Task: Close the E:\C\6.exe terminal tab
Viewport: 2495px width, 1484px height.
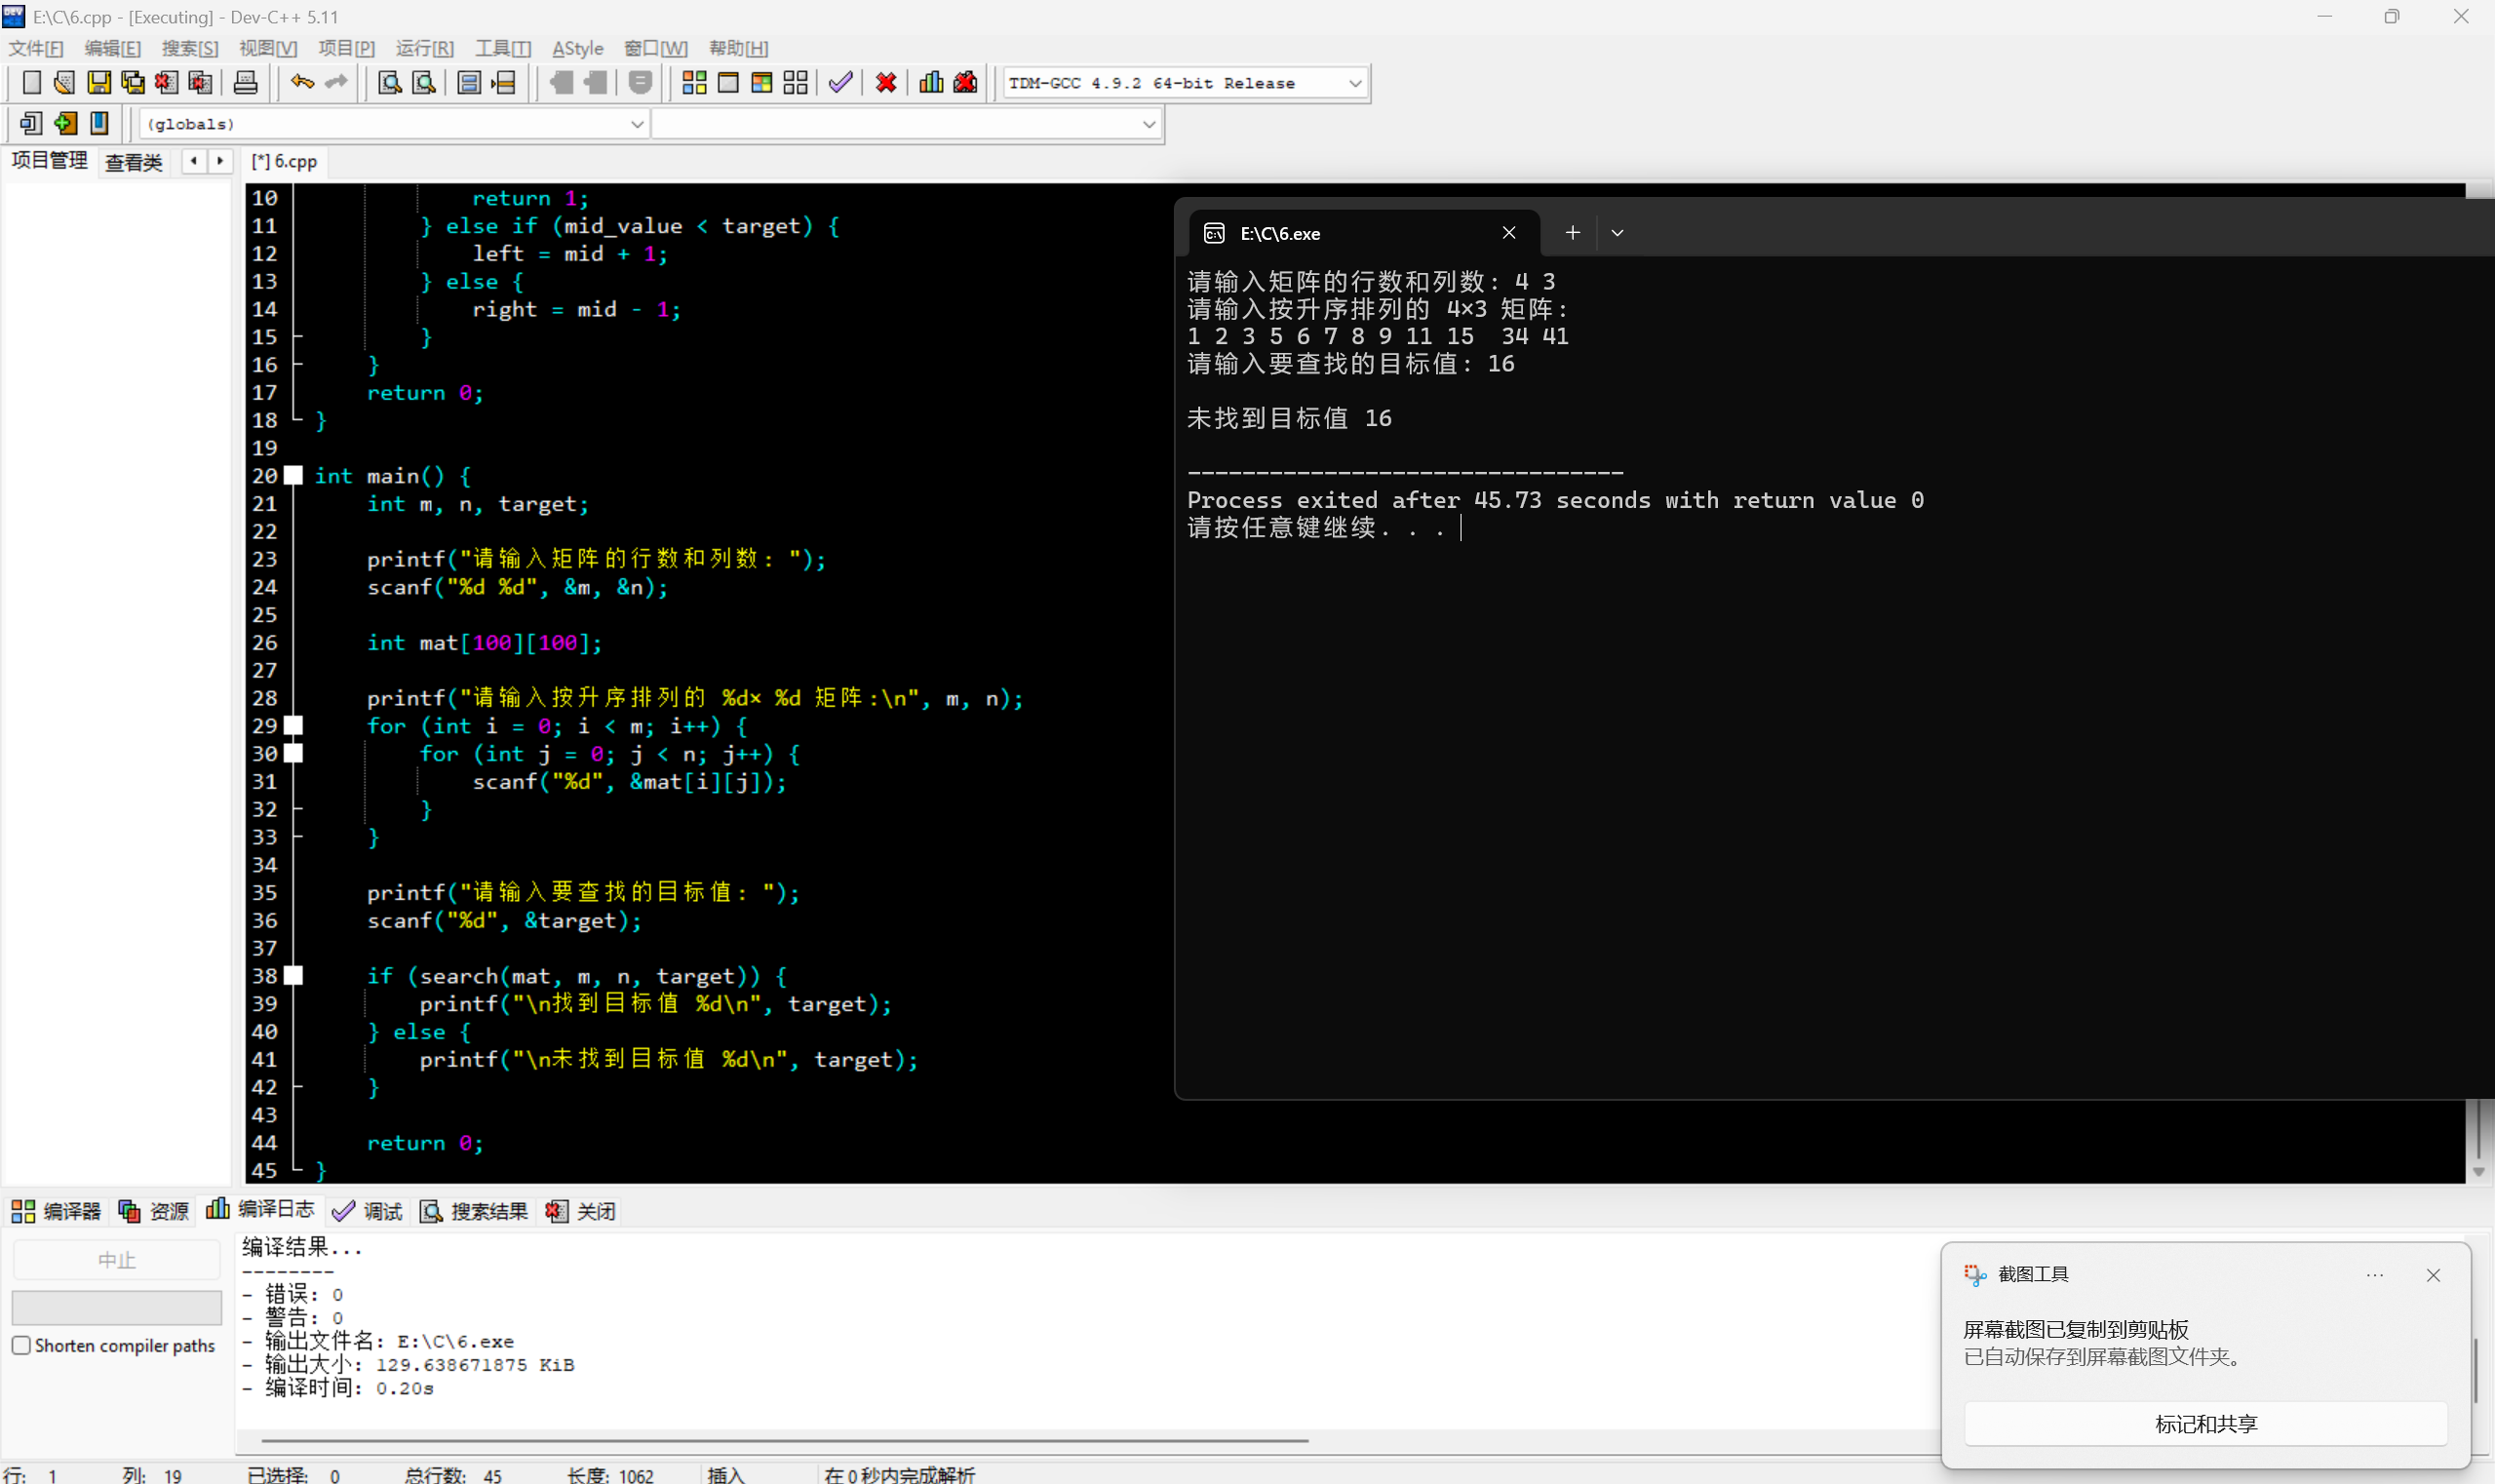Action: pyautogui.click(x=1509, y=233)
